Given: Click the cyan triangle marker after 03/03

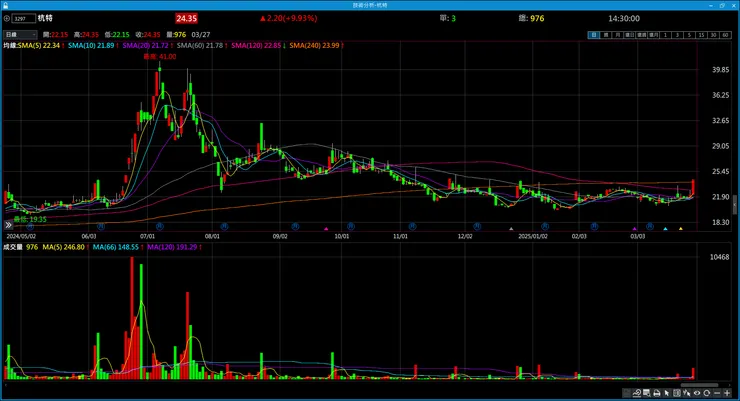Looking at the screenshot, I should (x=665, y=229).
